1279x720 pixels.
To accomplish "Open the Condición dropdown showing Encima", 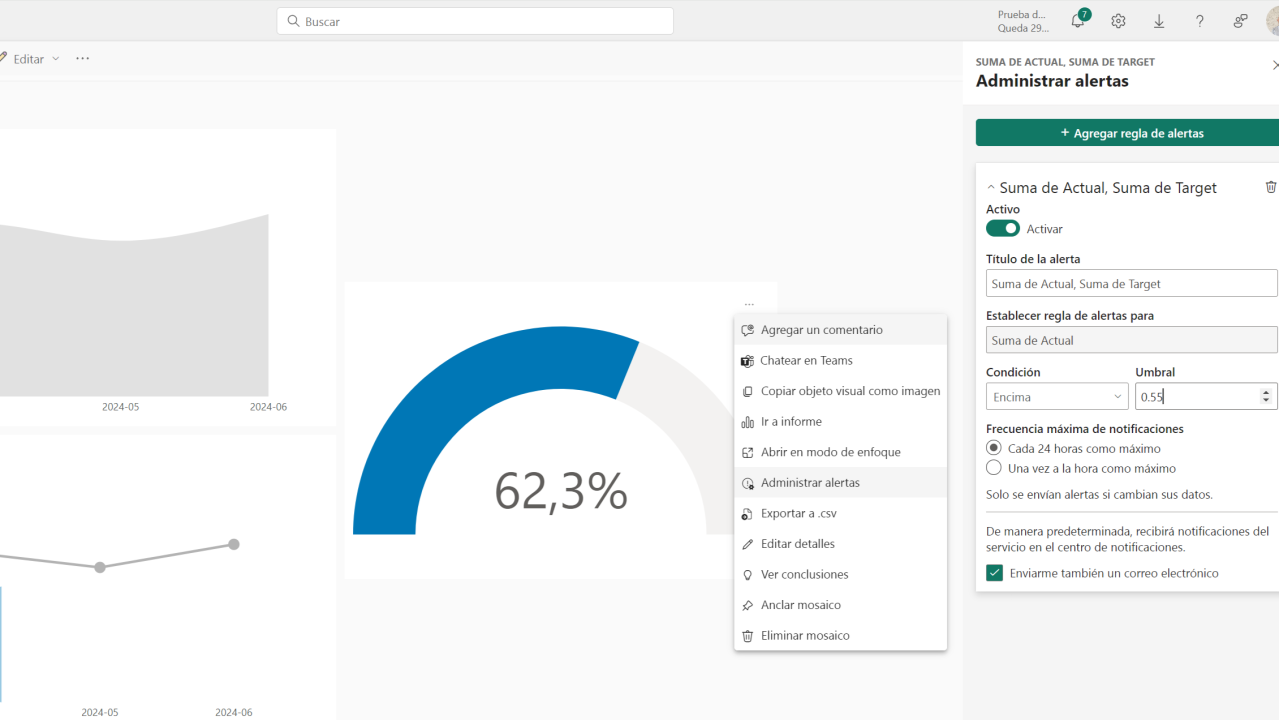I will click(1057, 397).
